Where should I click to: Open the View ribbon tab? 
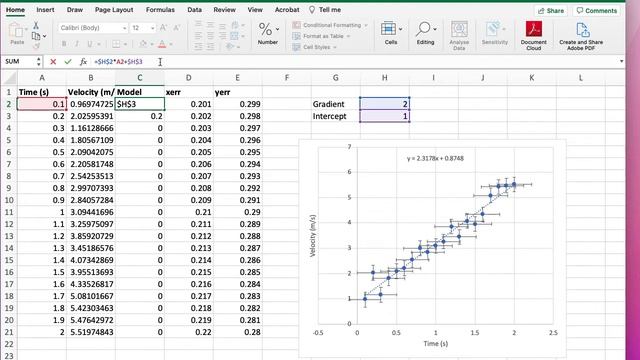tap(255, 10)
